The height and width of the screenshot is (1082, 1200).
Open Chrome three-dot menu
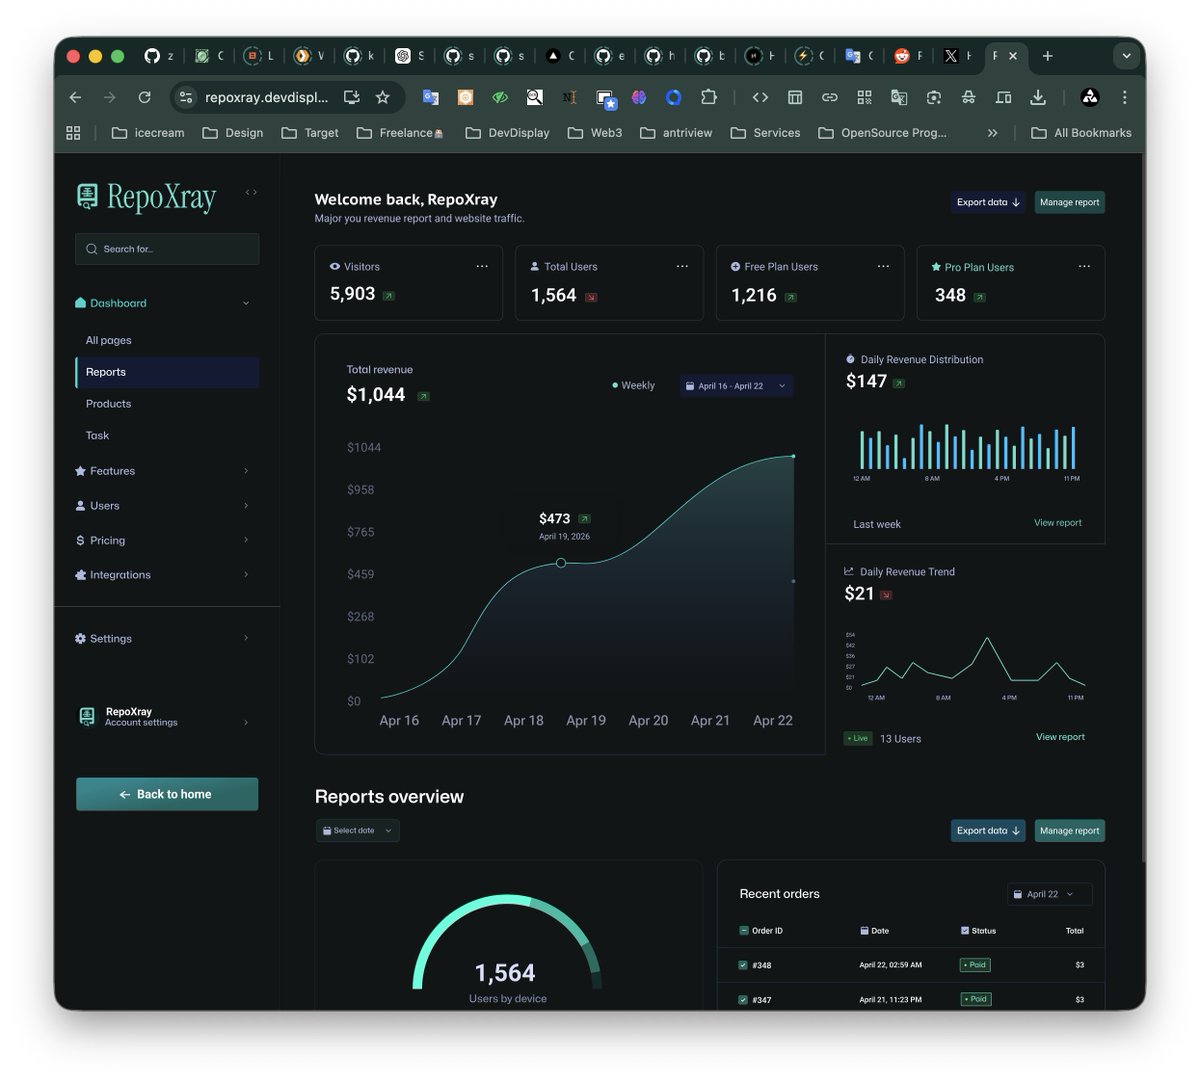(1124, 97)
